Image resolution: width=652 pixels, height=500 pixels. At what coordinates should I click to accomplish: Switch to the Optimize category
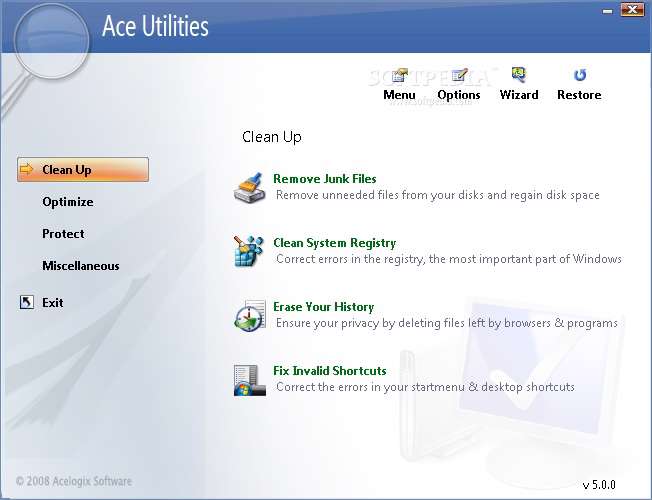(68, 202)
